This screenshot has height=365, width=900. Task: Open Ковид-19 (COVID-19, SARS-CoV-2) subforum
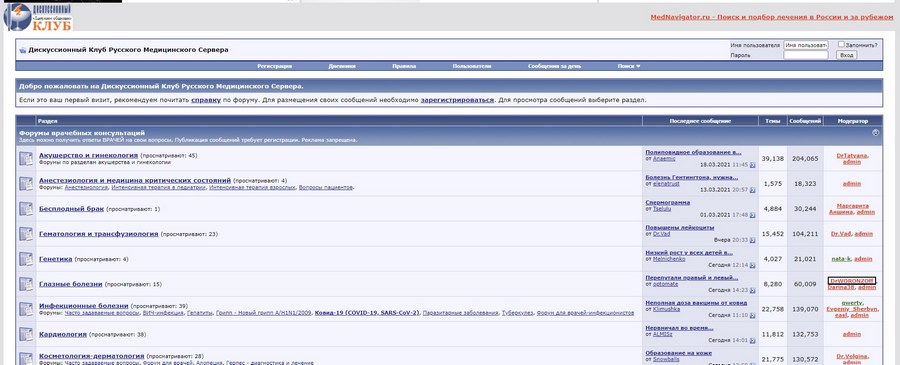tap(367, 313)
